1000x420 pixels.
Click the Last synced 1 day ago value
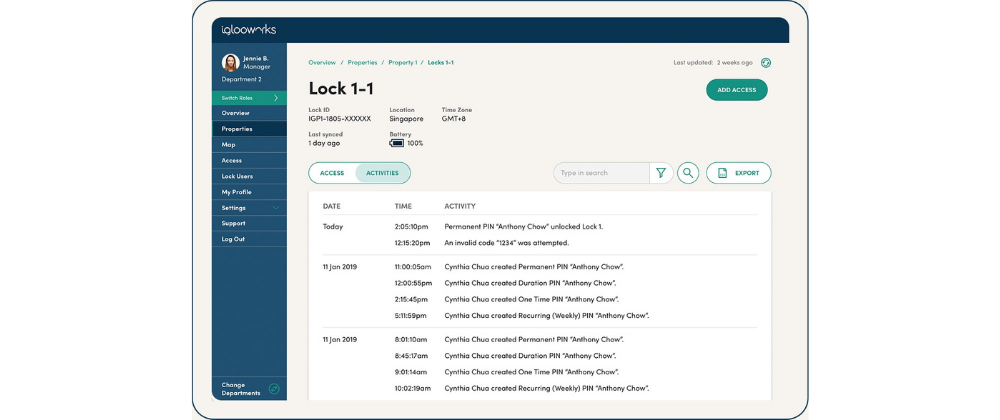tap(324, 143)
